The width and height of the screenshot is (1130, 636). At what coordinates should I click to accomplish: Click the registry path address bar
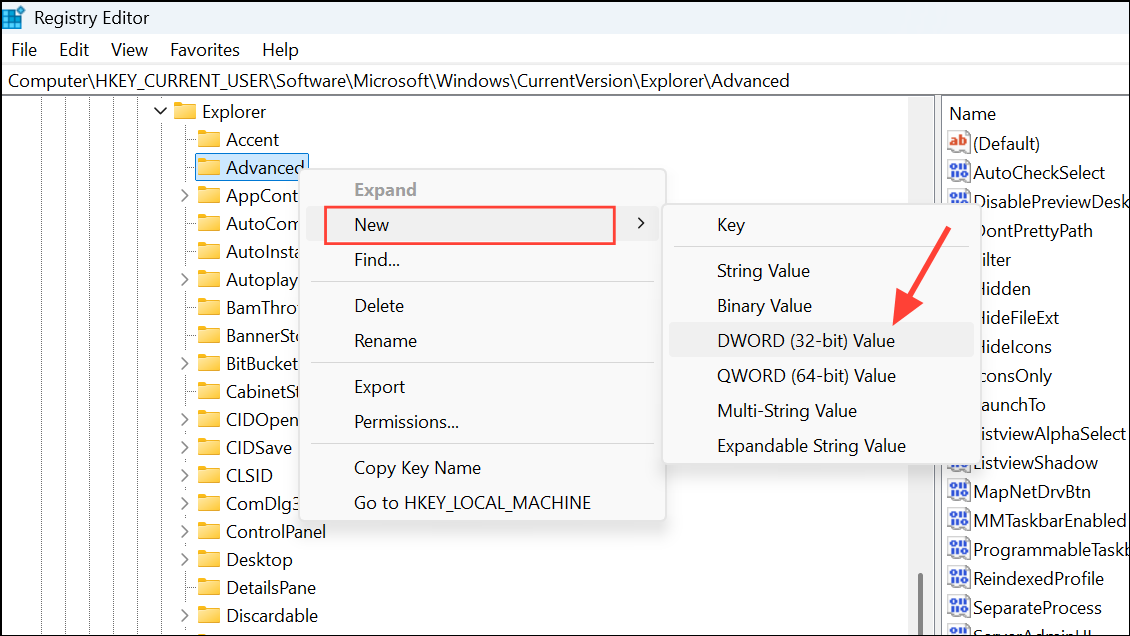pos(398,80)
